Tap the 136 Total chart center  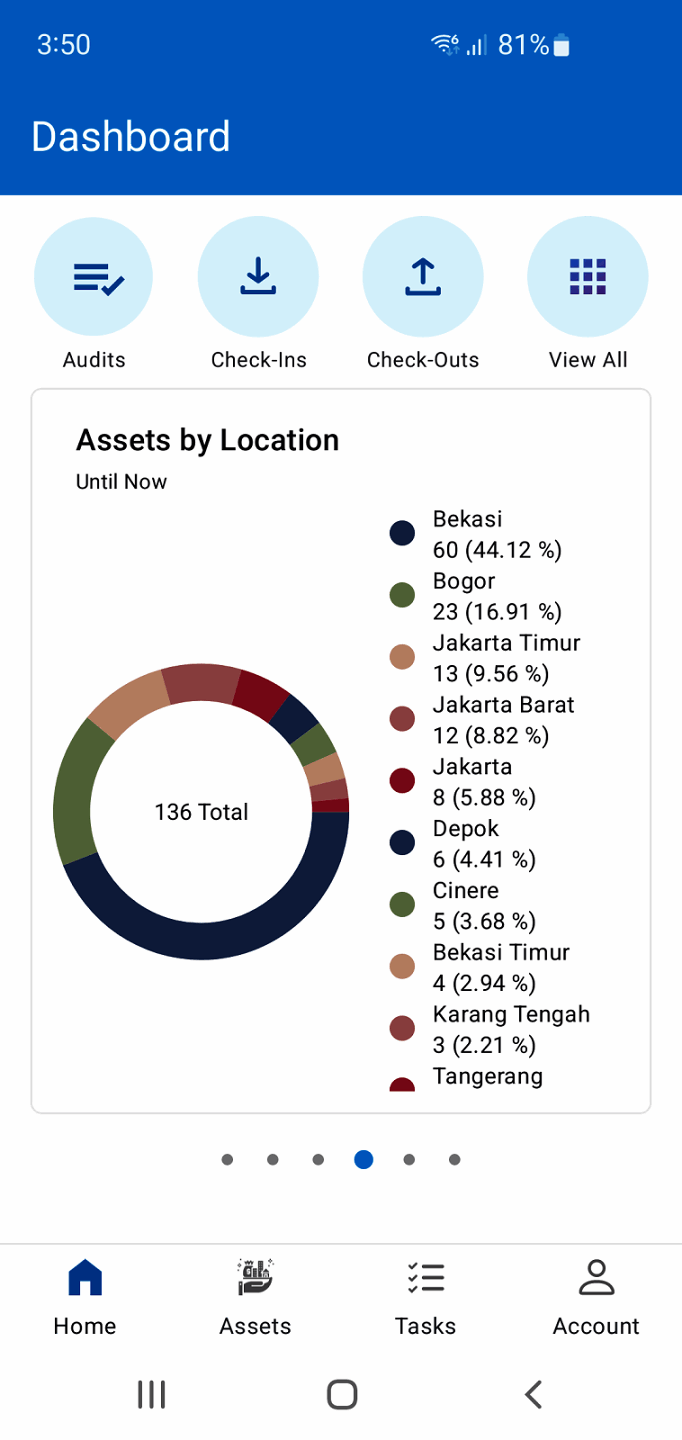point(201,812)
